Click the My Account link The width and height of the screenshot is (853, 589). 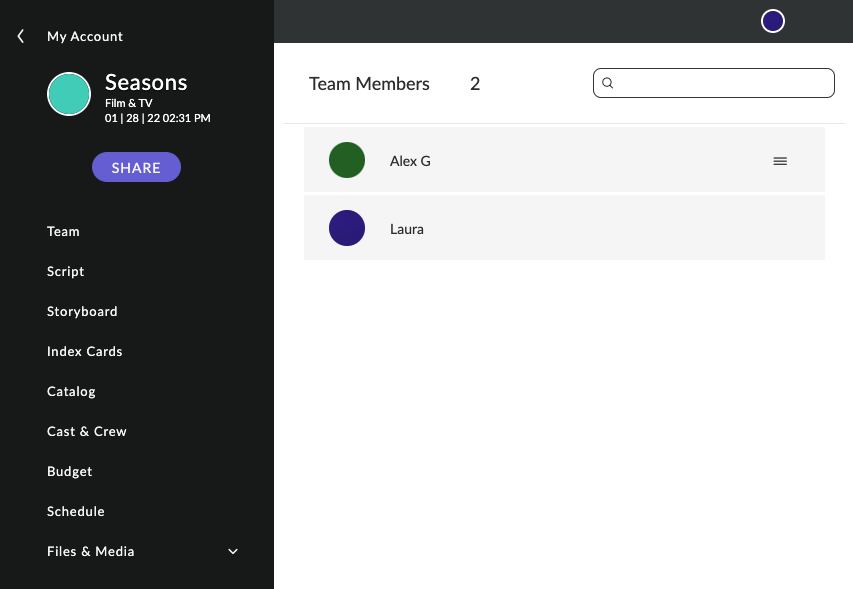tap(85, 36)
